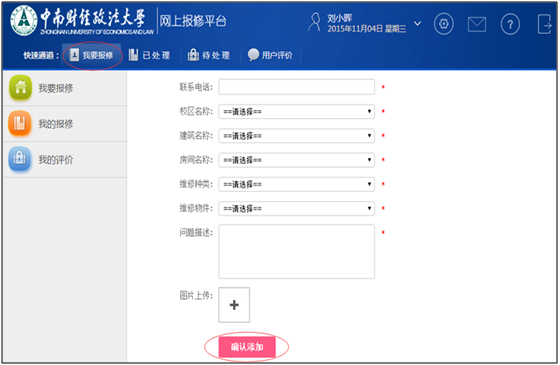The width and height of the screenshot is (560, 365).
Task: Open the 建筑名称 dropdown
Action: [x=296, y=136]
